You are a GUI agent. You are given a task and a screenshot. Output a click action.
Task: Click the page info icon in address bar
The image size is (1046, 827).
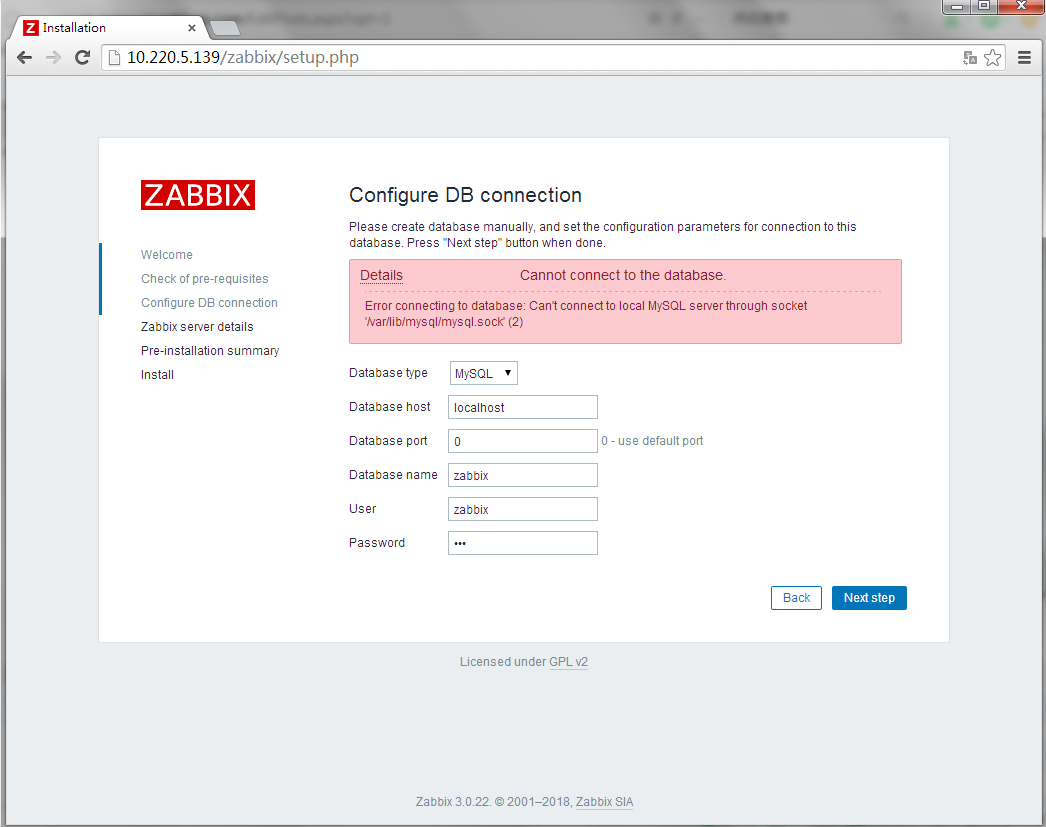point(115,58)
